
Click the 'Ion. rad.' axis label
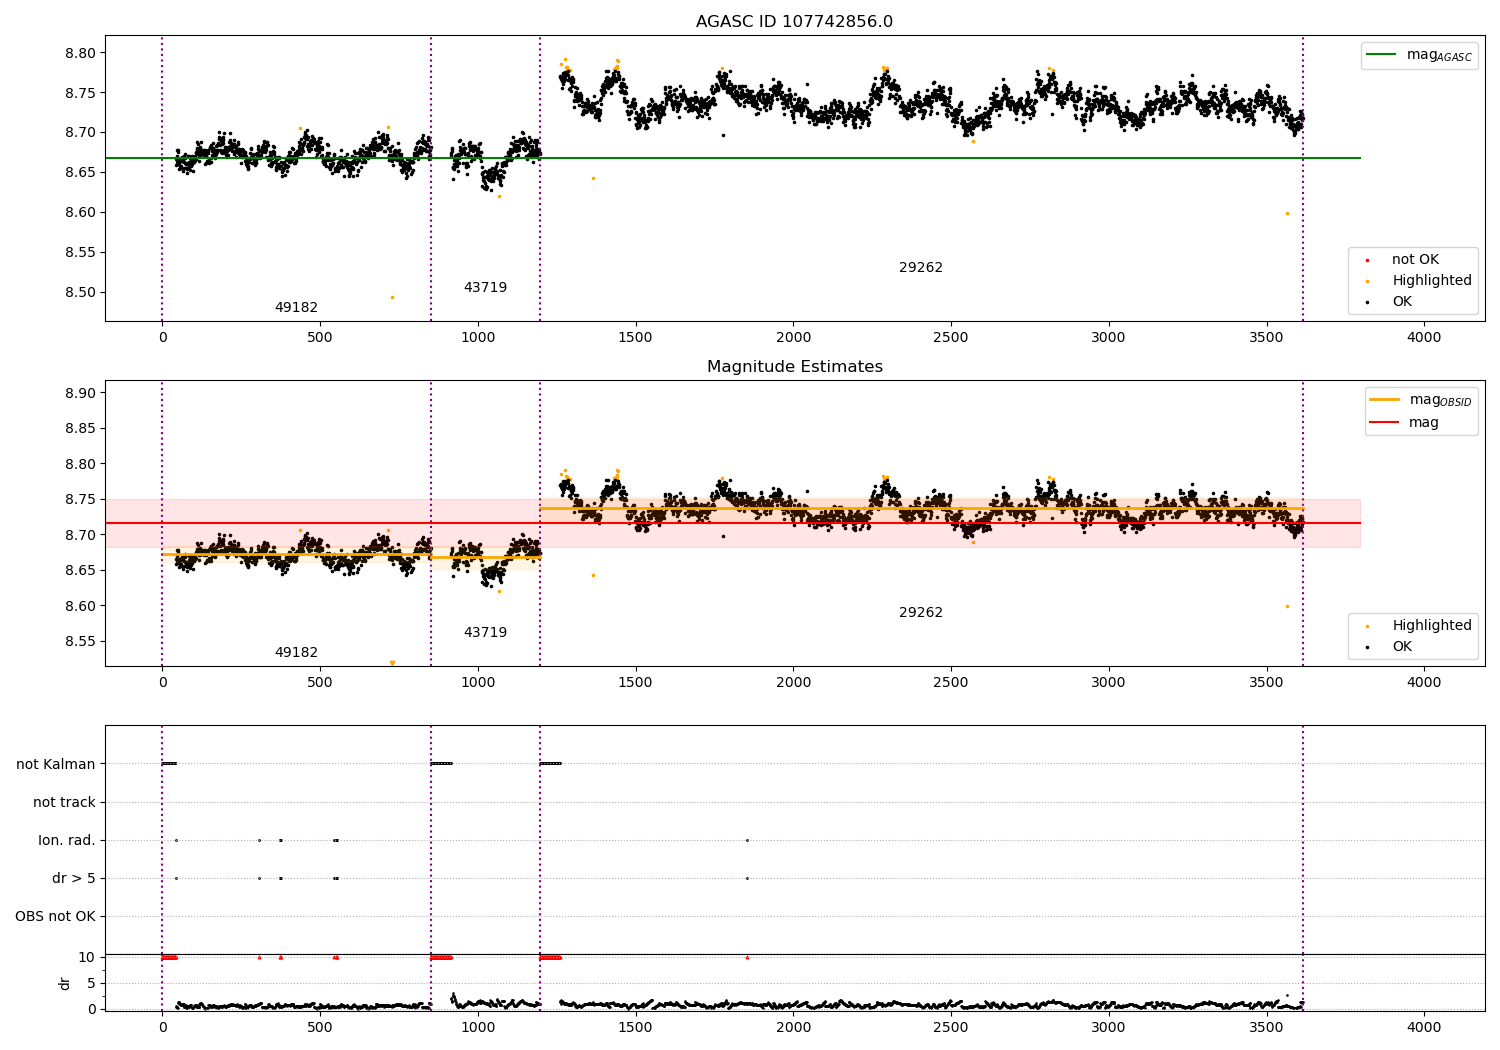coord(67,841)
